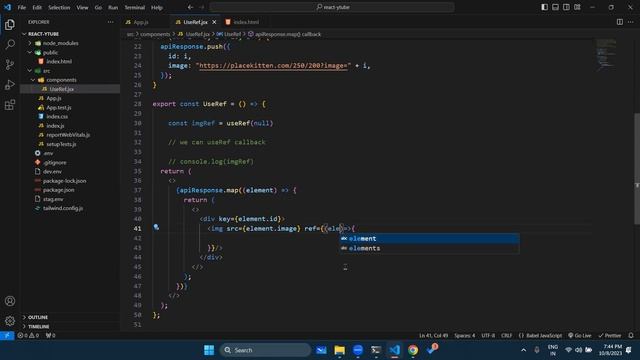Open the Edit menu
Screen dimensions: 640x360
(37, 7)
